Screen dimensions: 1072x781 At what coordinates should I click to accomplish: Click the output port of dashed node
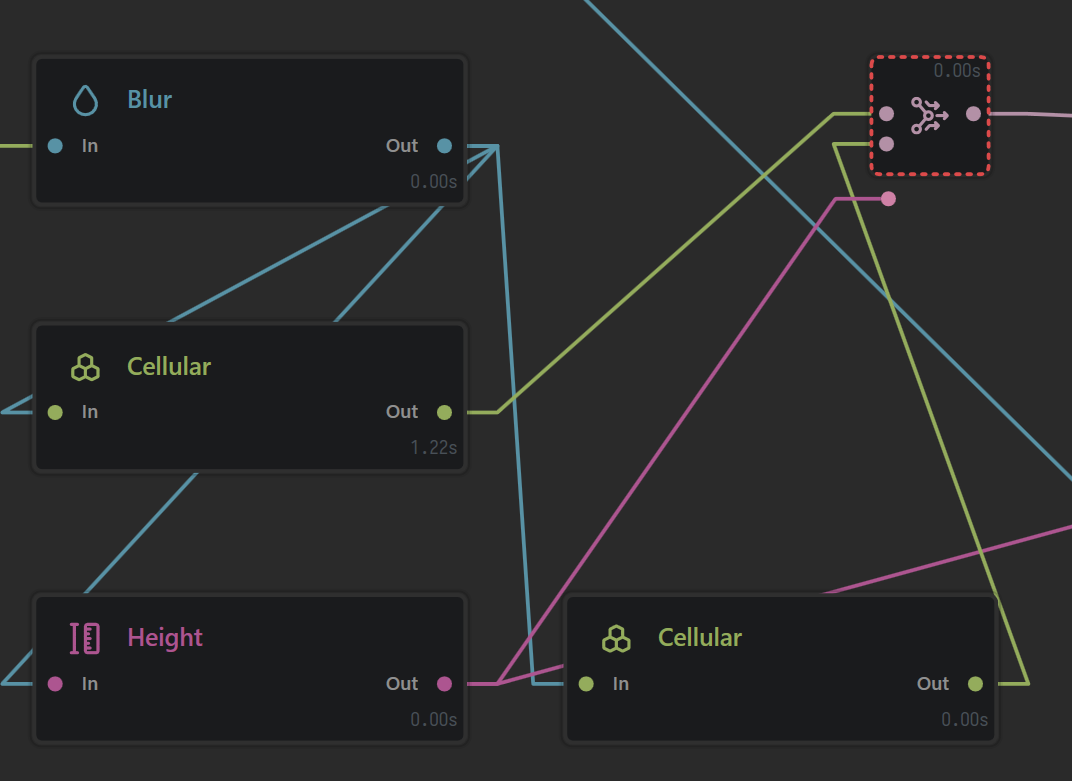pyautogui.click(x=974, y=114)
